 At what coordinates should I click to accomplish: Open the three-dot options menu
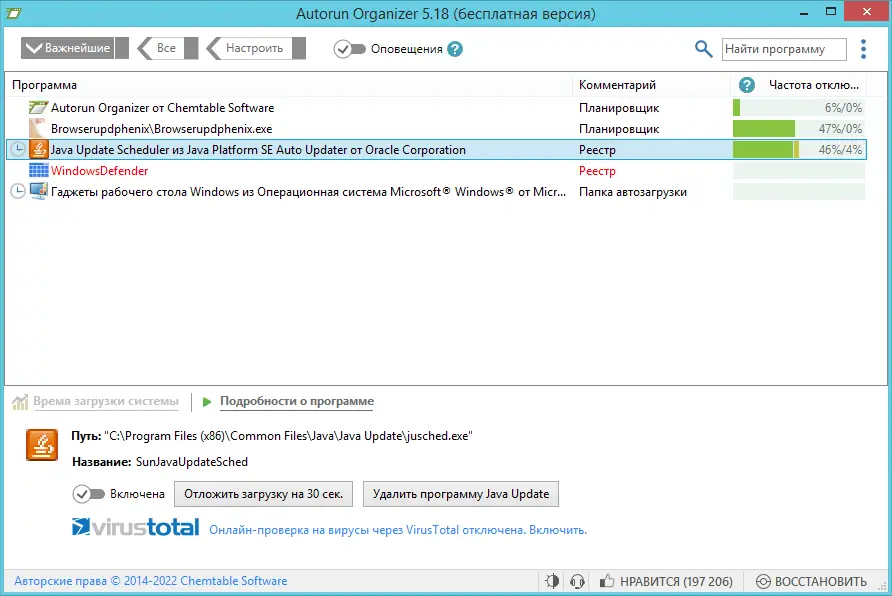[x=863, y=49]
